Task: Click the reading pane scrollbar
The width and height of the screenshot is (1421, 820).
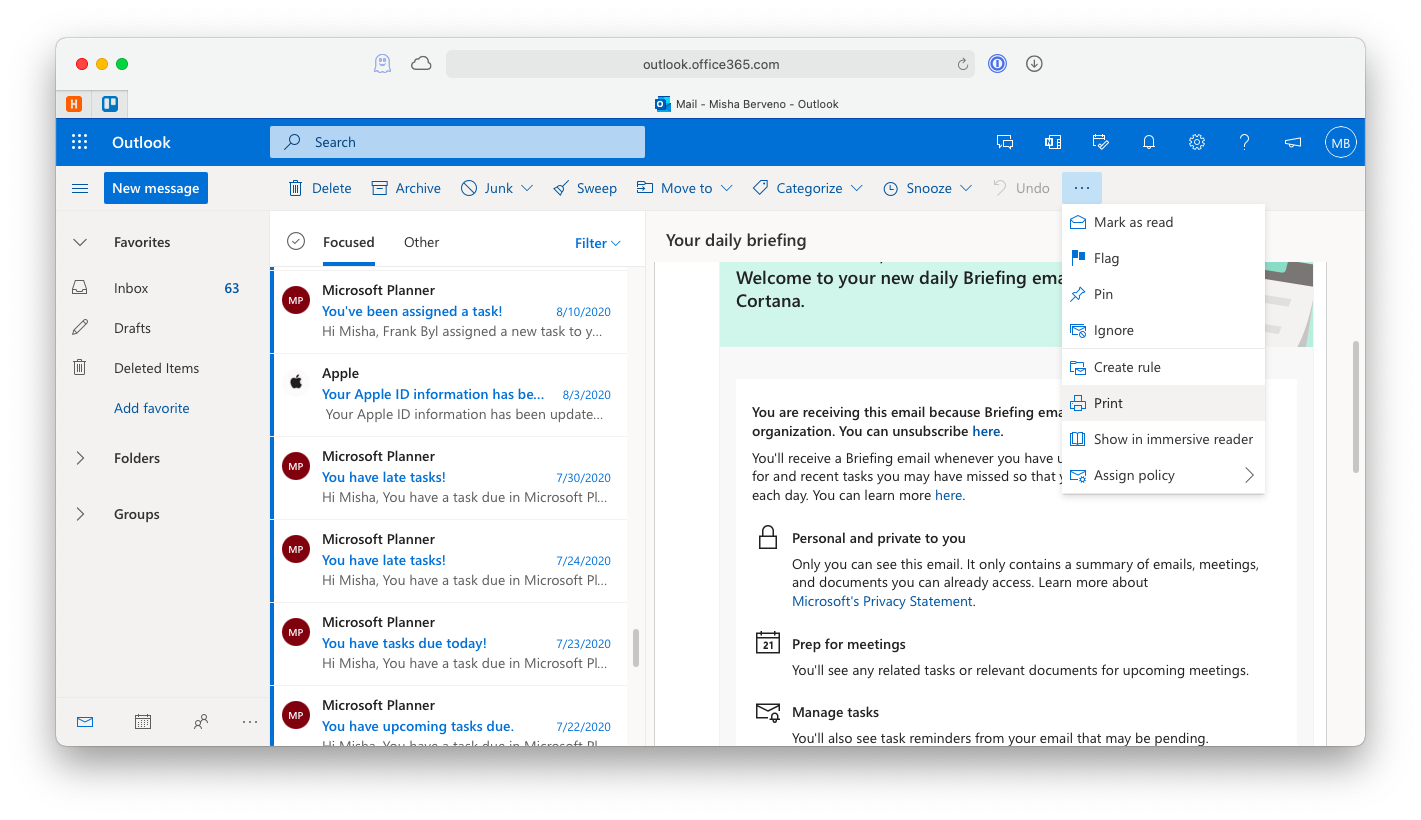Action: pyautogui.click(x=1356, y=406)
